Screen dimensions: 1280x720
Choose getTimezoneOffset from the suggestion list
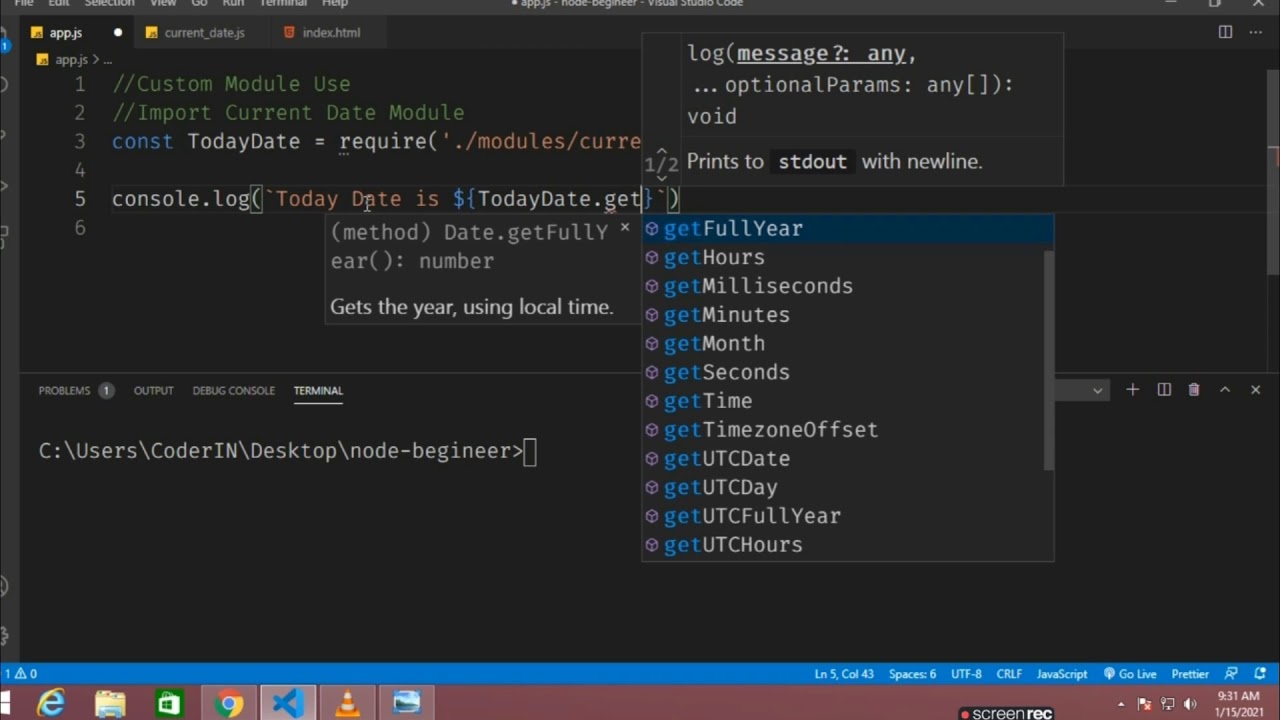(x=842, y=430)
